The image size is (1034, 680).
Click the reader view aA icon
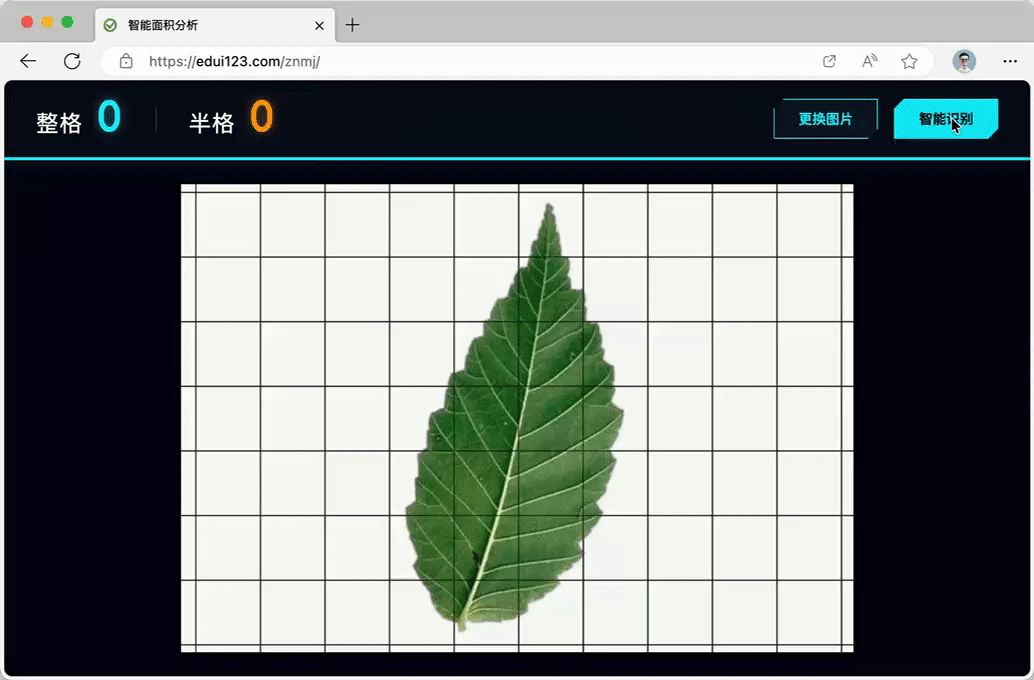[x=869, y=61]
